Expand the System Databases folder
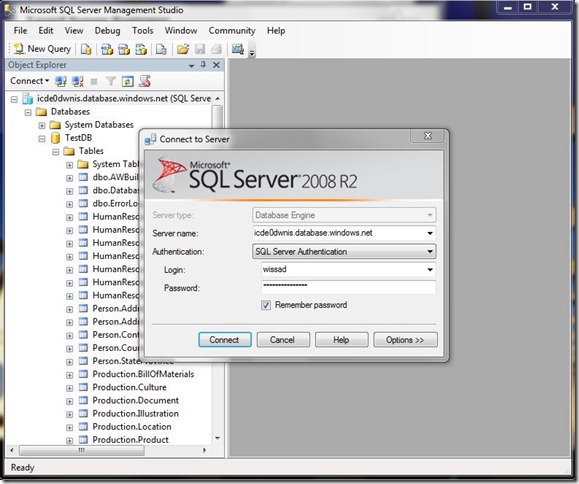 click(42, 126)
